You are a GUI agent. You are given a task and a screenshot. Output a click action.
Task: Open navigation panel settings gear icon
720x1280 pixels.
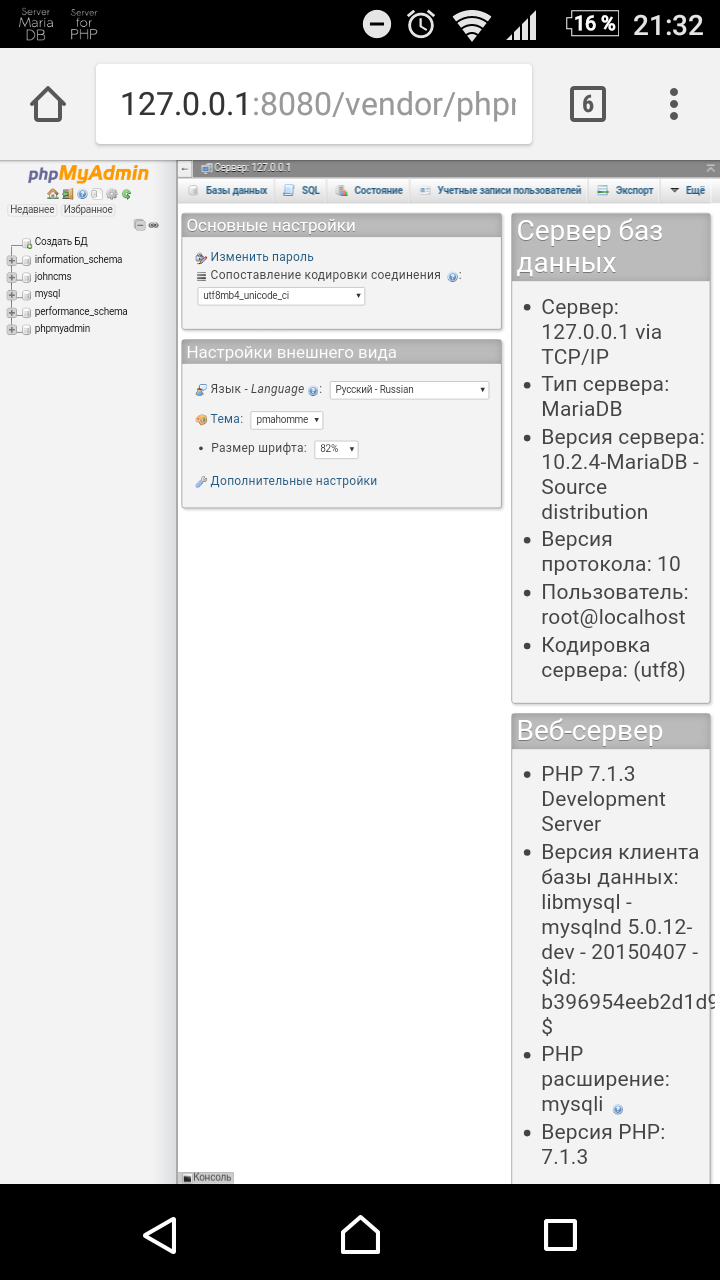point(111,194)
